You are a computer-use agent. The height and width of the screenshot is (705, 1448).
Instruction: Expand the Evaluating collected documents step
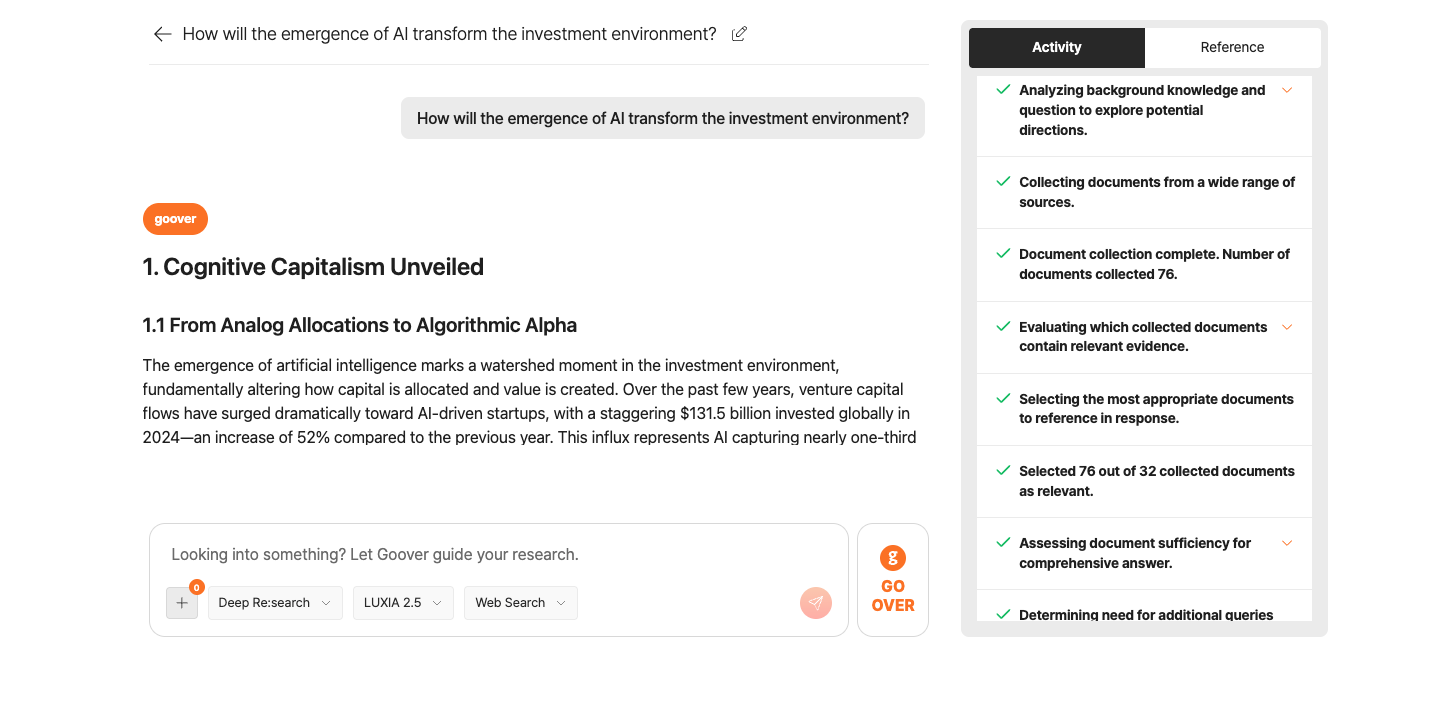pyautogui.click(x=1287, y=327)
